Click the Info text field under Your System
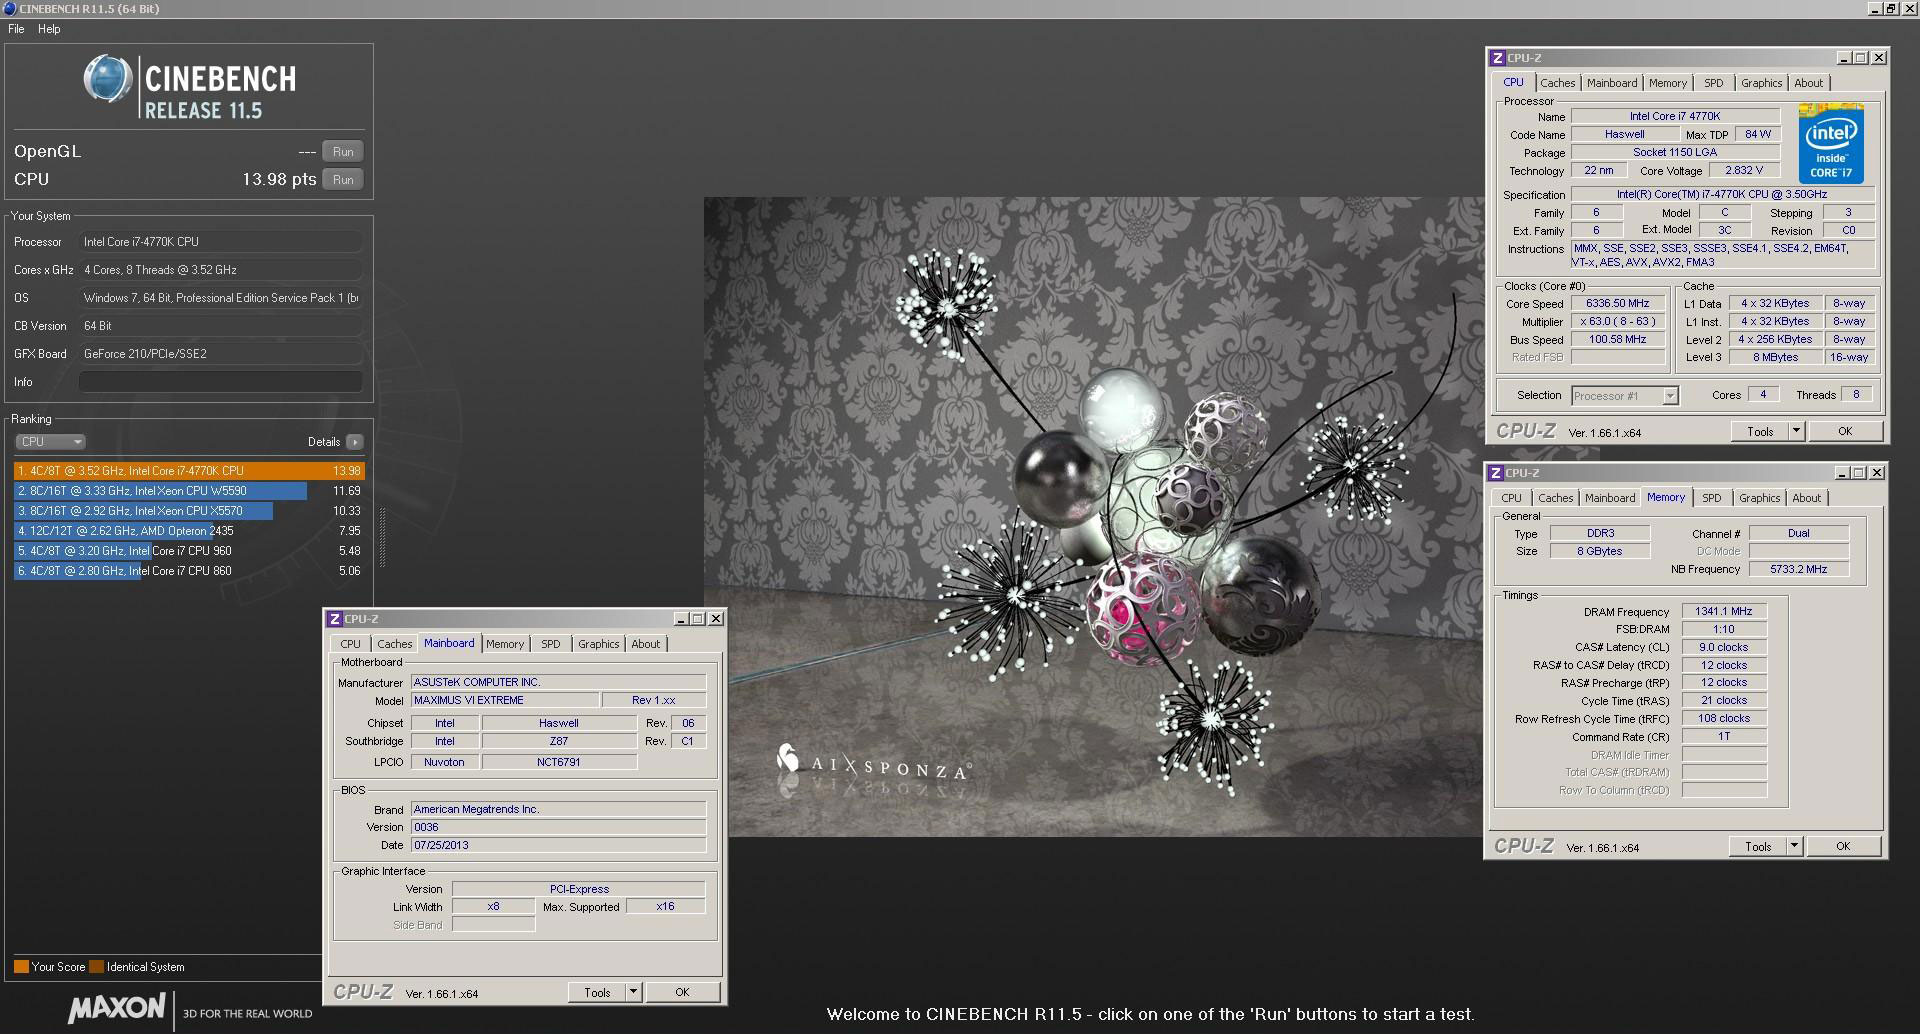 [220, 382]
